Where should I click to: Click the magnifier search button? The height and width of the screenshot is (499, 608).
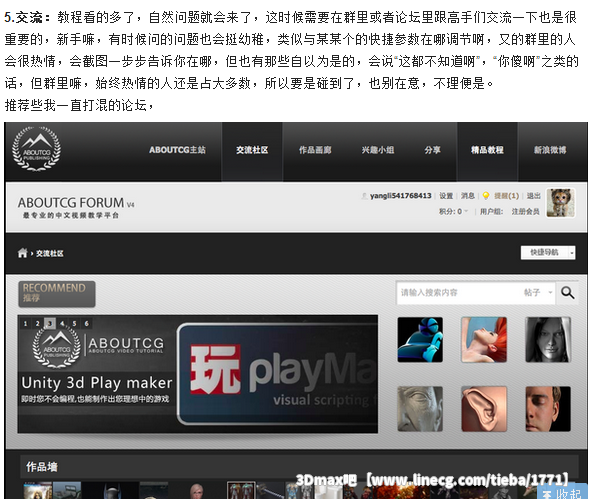tap(567, 293)
